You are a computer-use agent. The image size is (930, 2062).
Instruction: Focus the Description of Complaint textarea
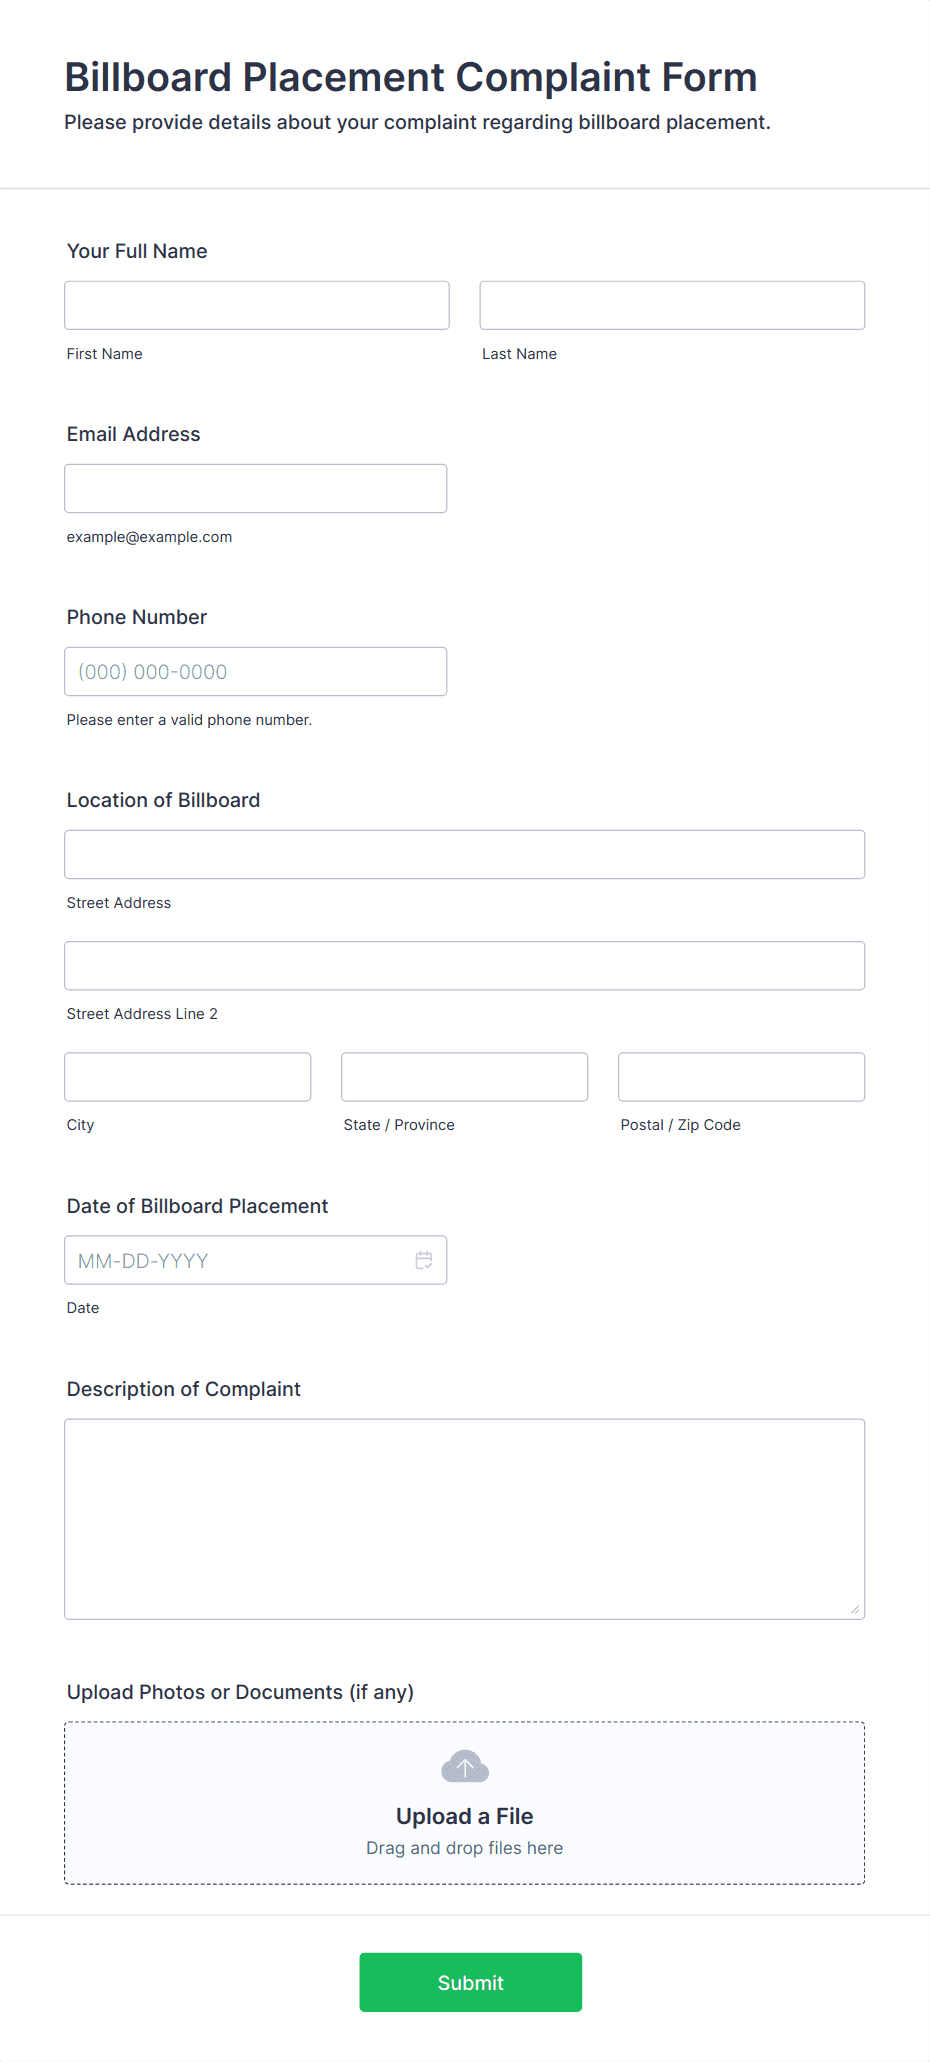[465, 1518]
